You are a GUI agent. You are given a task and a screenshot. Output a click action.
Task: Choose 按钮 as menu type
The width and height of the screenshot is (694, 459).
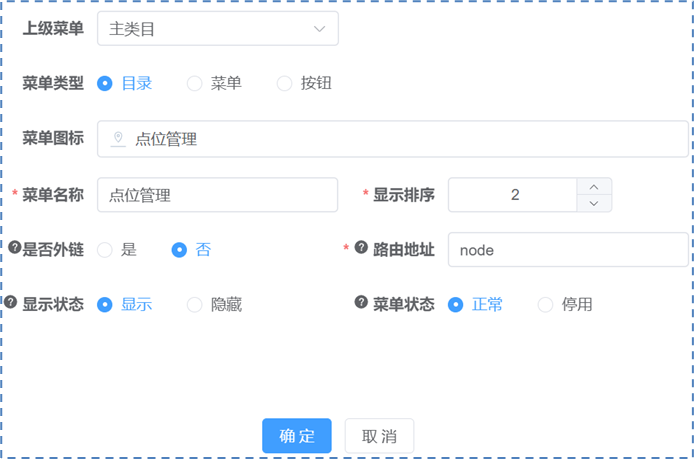284,84
